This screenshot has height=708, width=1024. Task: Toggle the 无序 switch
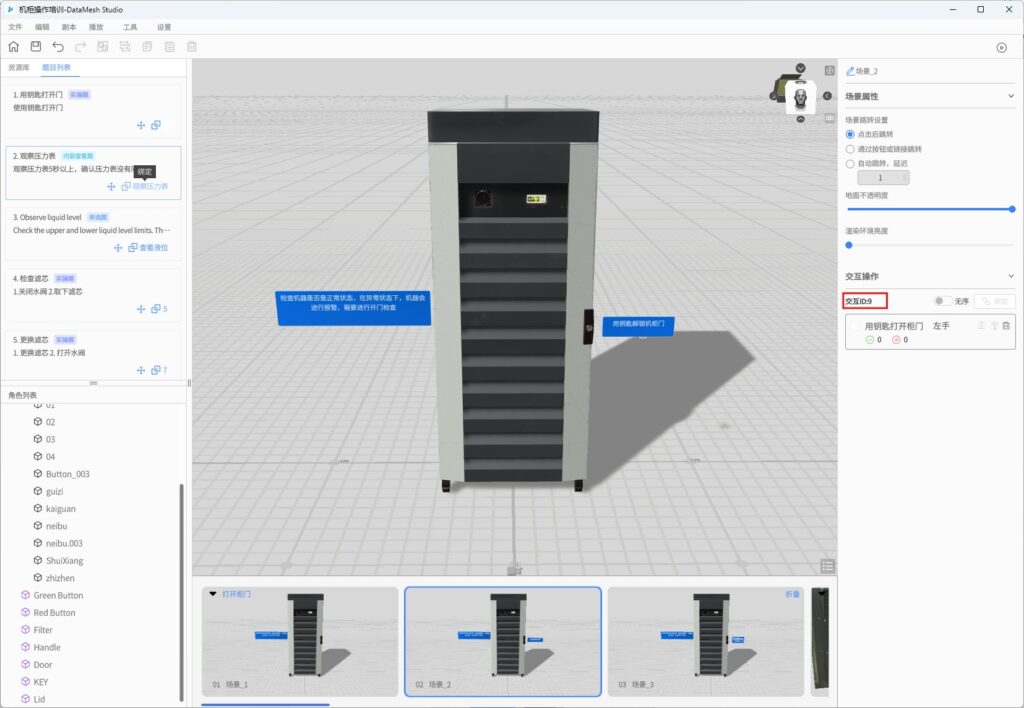941,301
